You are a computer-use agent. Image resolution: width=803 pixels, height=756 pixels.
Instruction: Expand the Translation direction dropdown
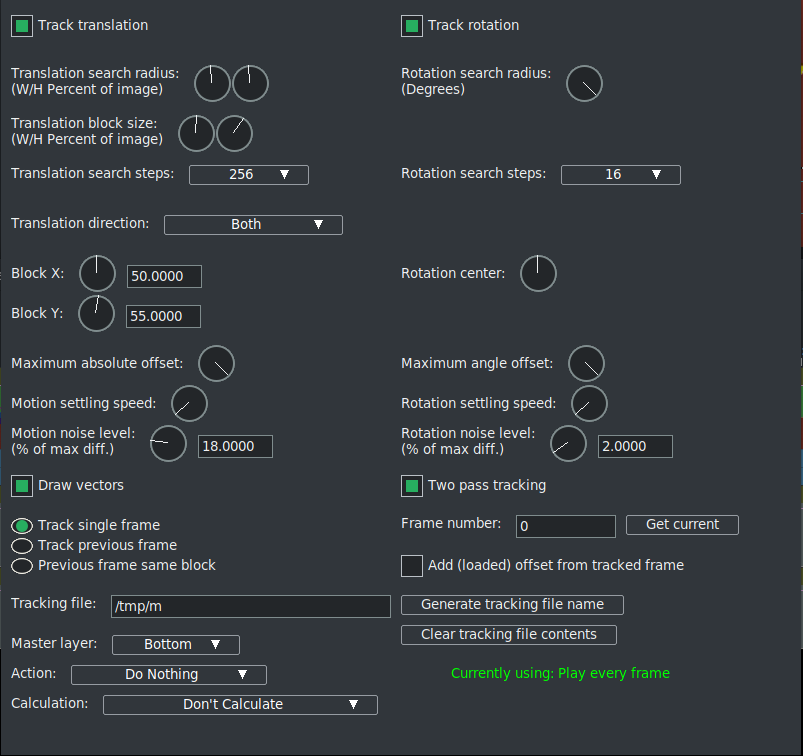point(253,225)
